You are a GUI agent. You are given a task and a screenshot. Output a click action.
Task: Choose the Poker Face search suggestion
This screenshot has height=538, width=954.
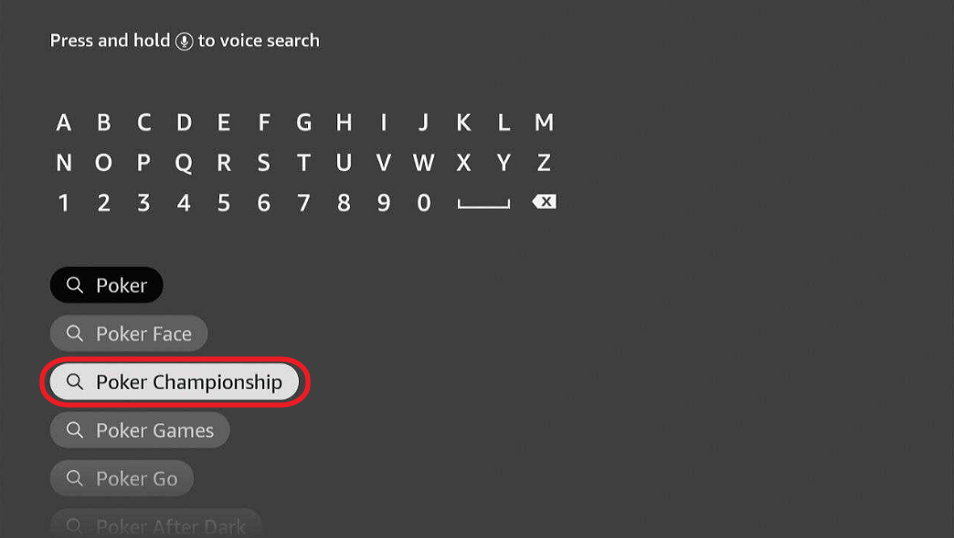point(129,333)
